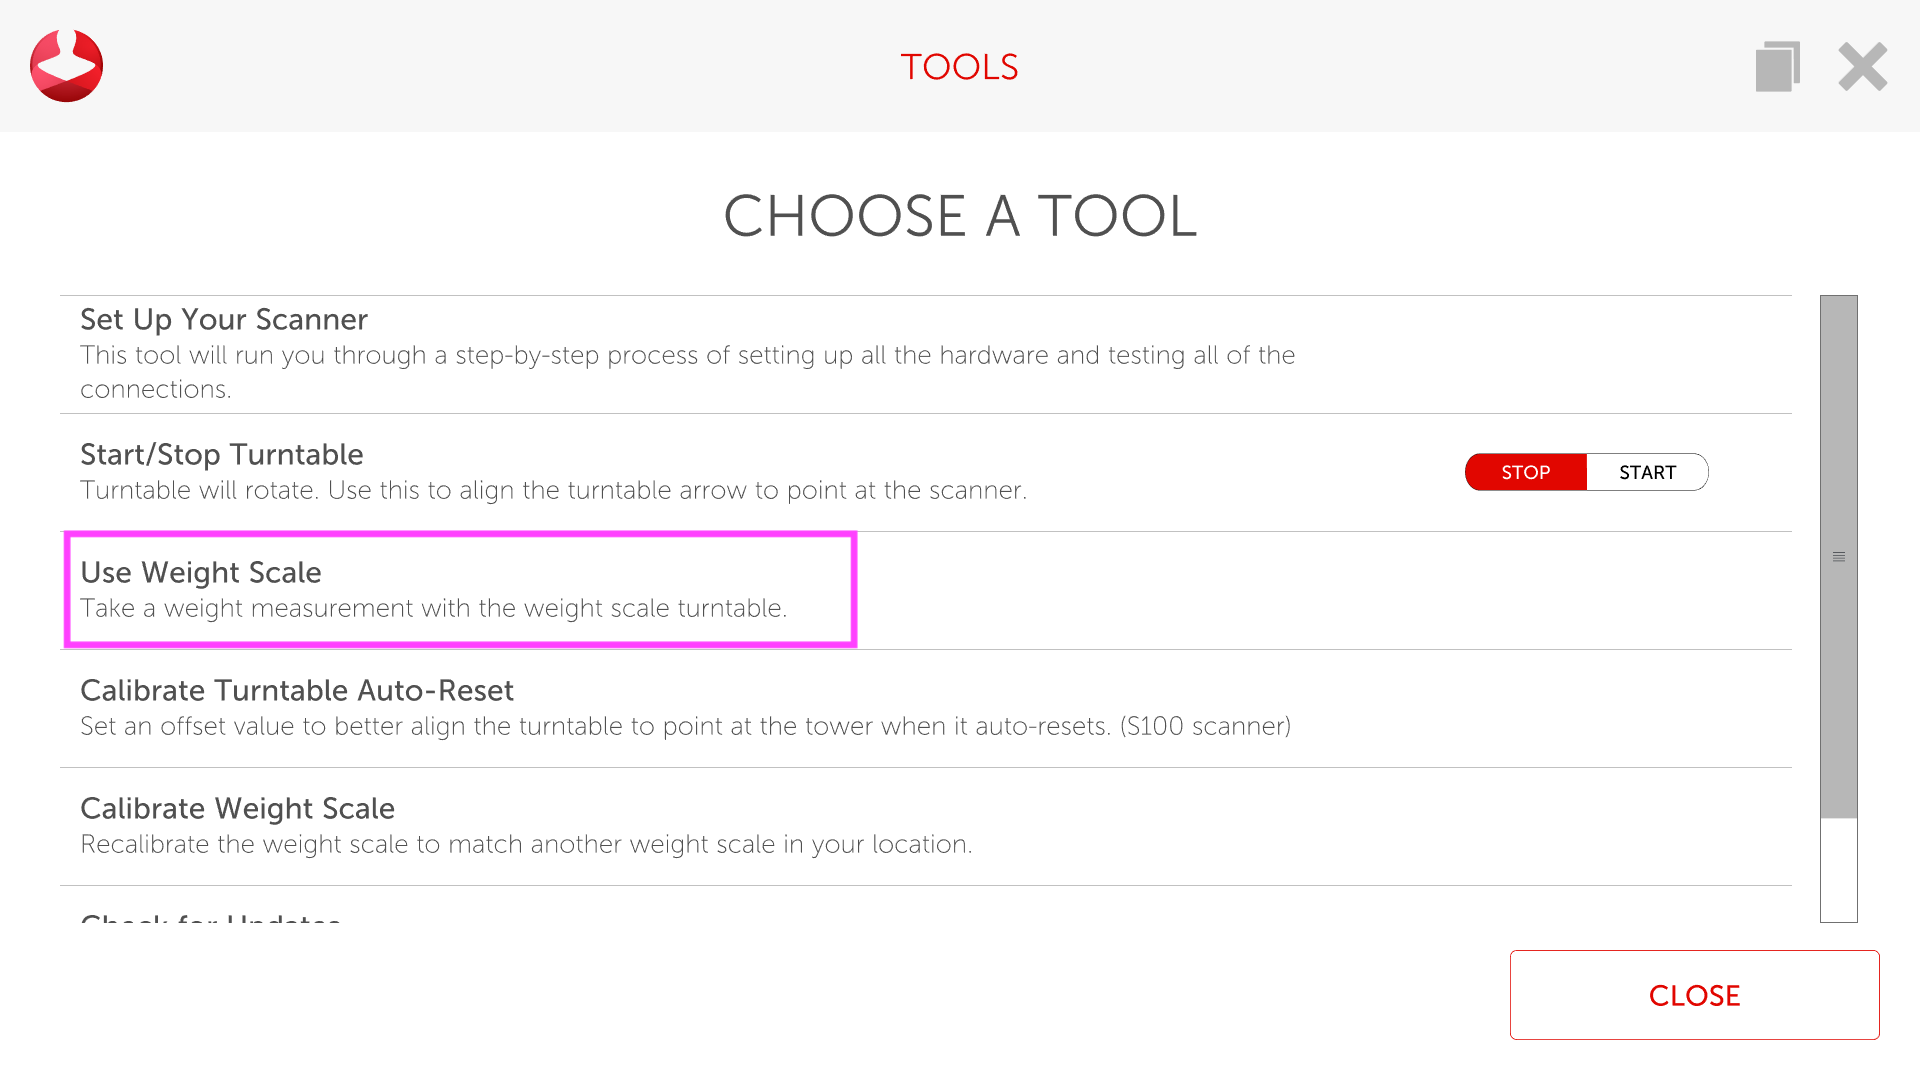Open Calibrate Turntable Auto-Reset tool
This screenshot has width=1920, height=1080.
(297, 690)
